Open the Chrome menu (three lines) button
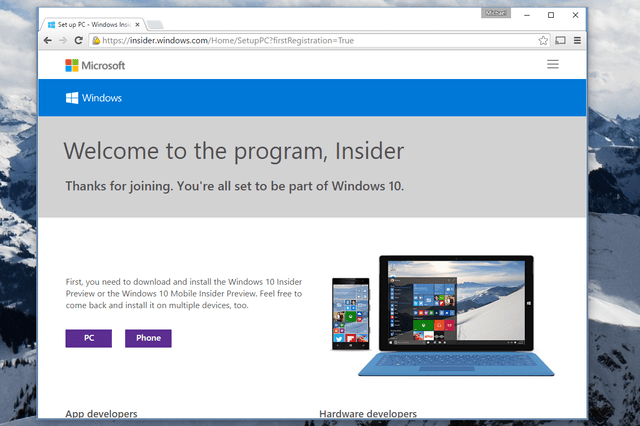The height and width of the screenshot is (426, 640). 577,40
